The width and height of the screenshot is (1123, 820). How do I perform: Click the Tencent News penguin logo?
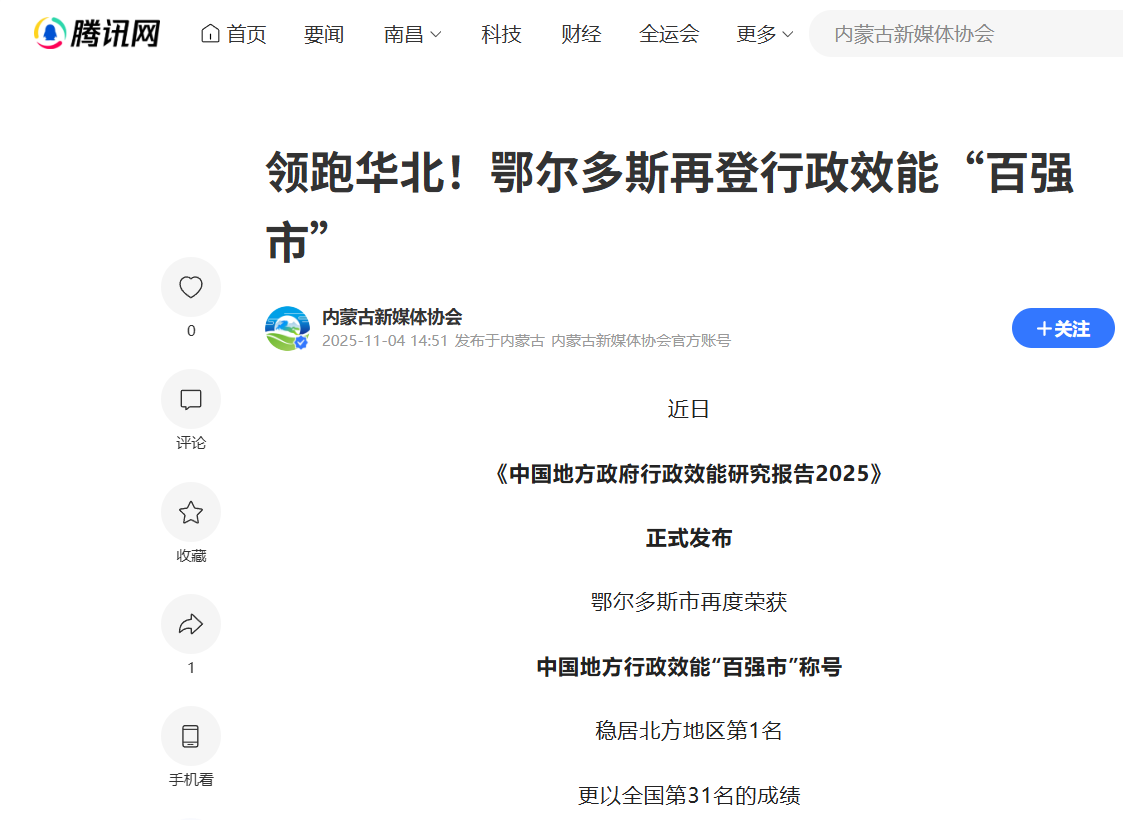tap(50, 34)
